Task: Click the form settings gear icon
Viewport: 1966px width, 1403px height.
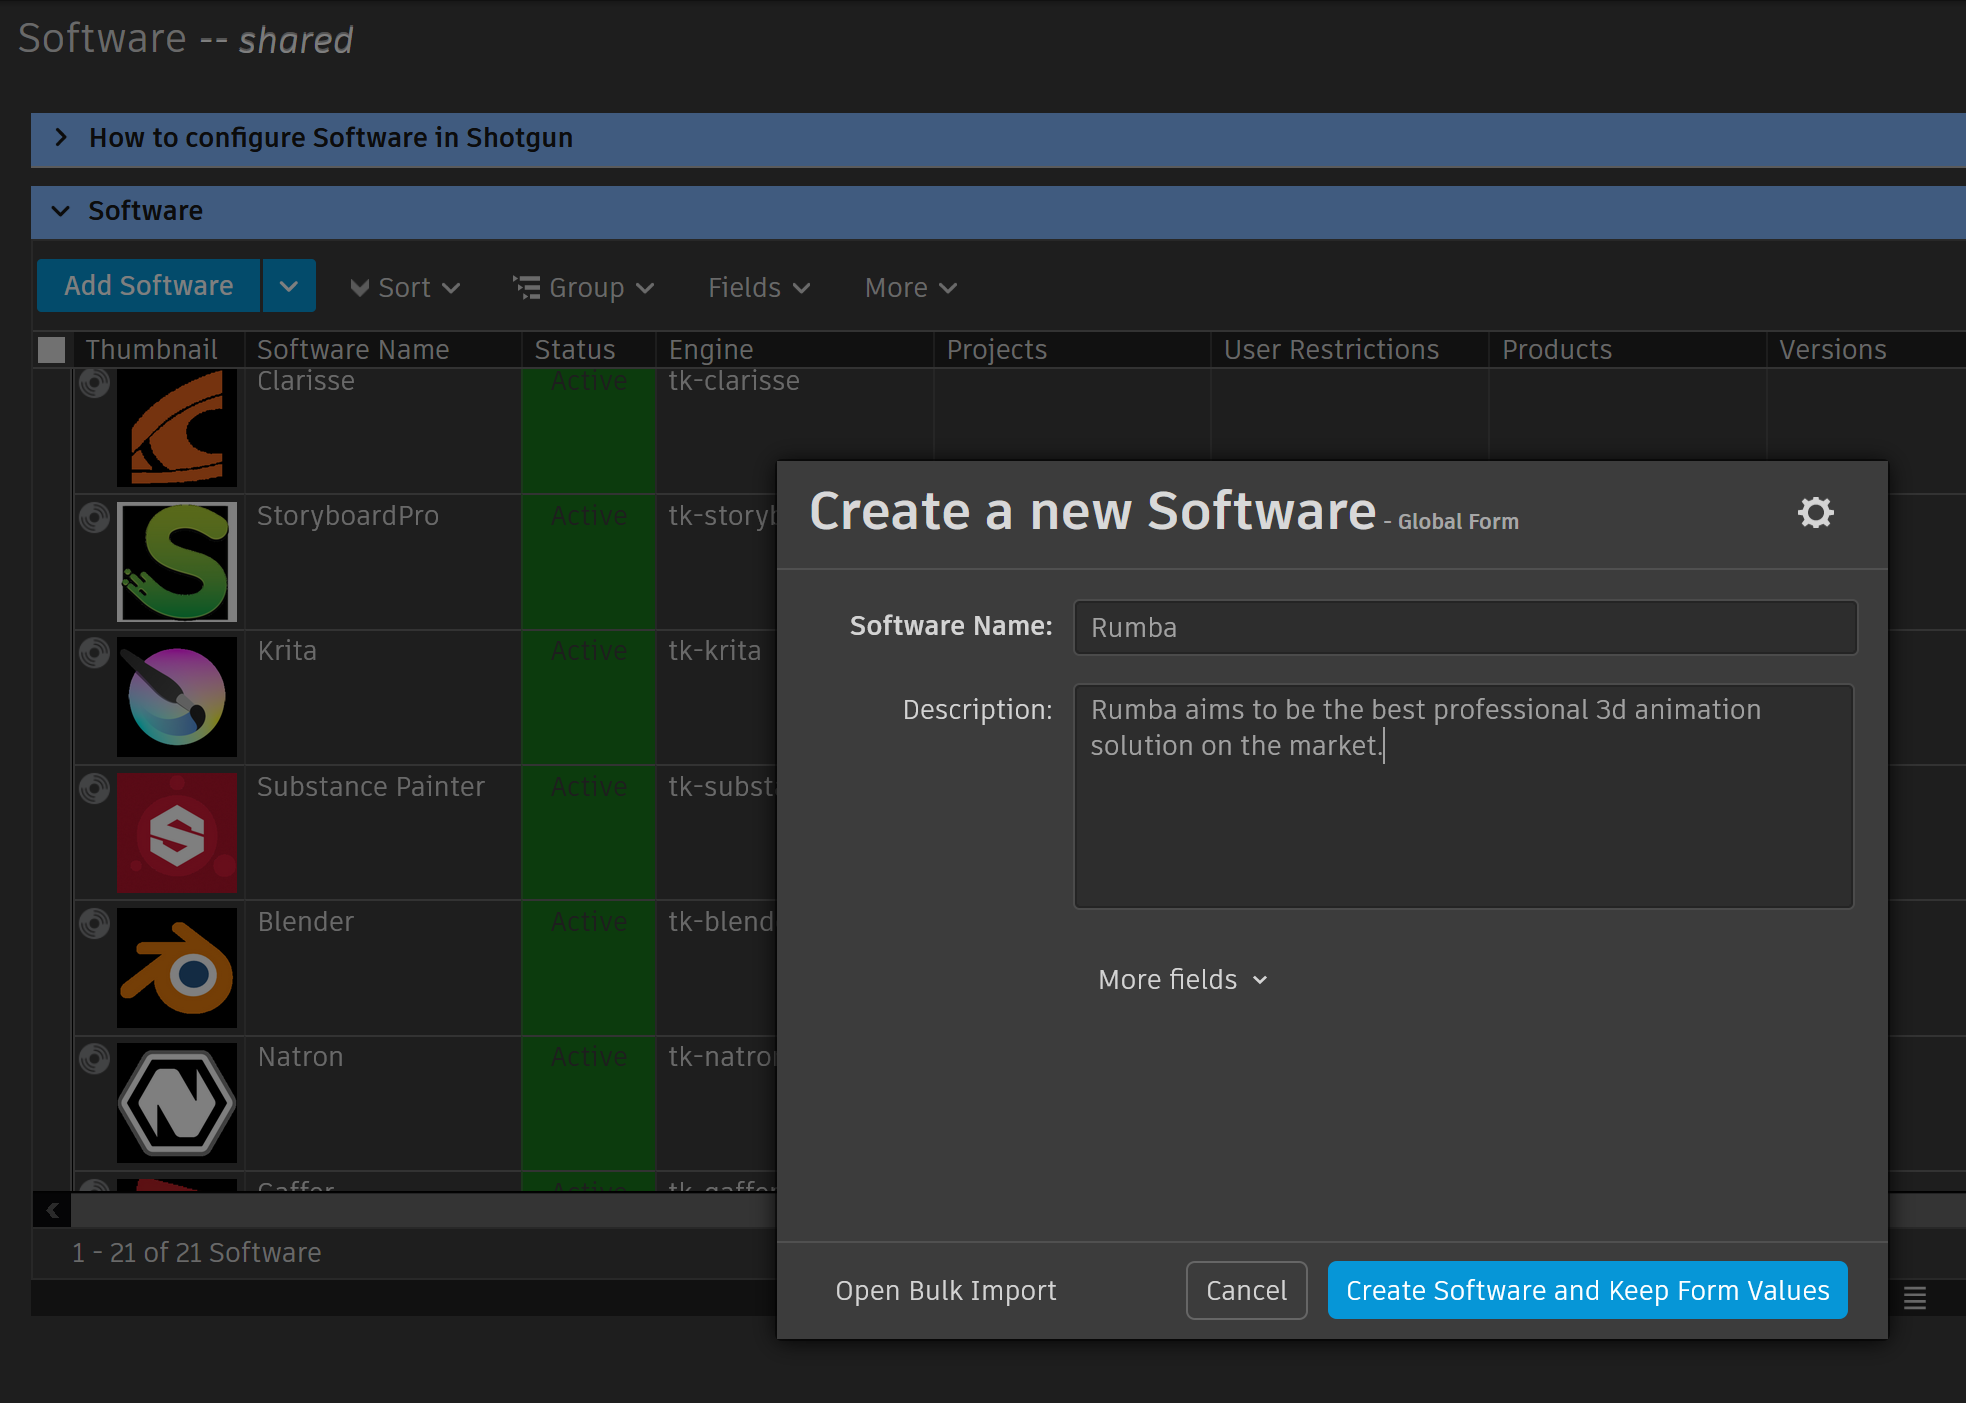Action: 1815,513
